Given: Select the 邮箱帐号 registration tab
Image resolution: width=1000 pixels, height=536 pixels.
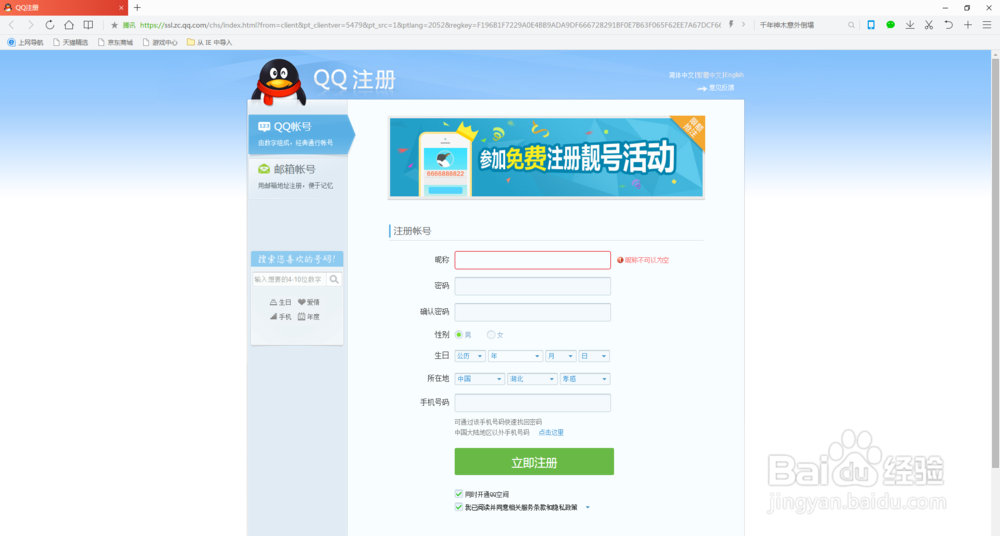Looking at the screenshot, I should pos(298,177).
